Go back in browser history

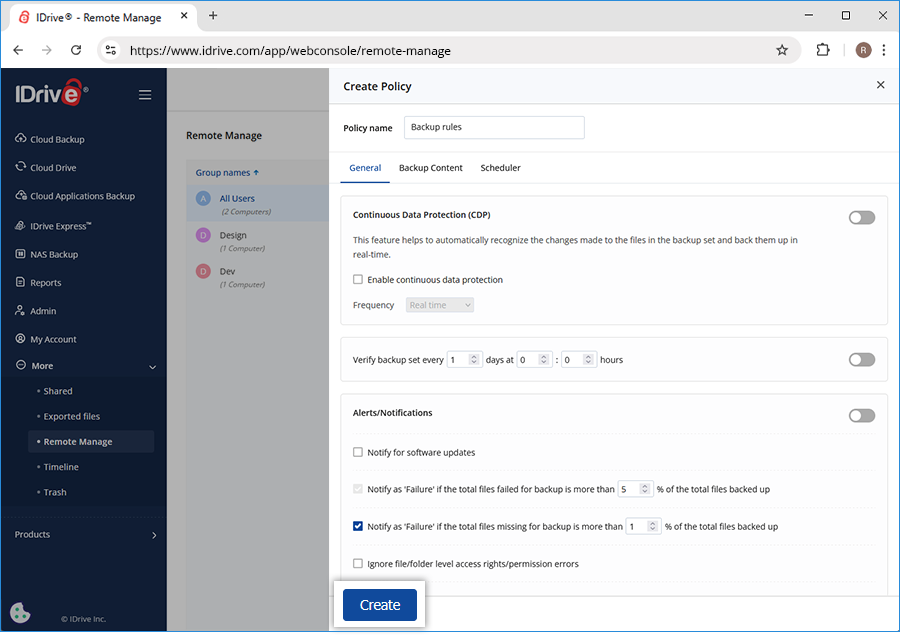click(18, 50)
